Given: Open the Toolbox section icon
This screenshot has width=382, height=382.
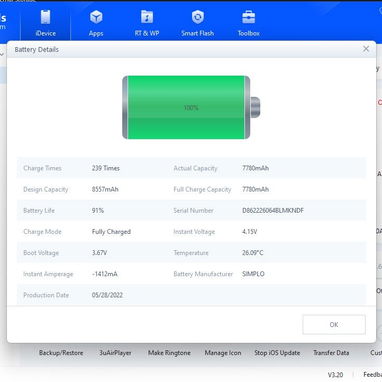Looking at the screenshot, I should (249, 17).
